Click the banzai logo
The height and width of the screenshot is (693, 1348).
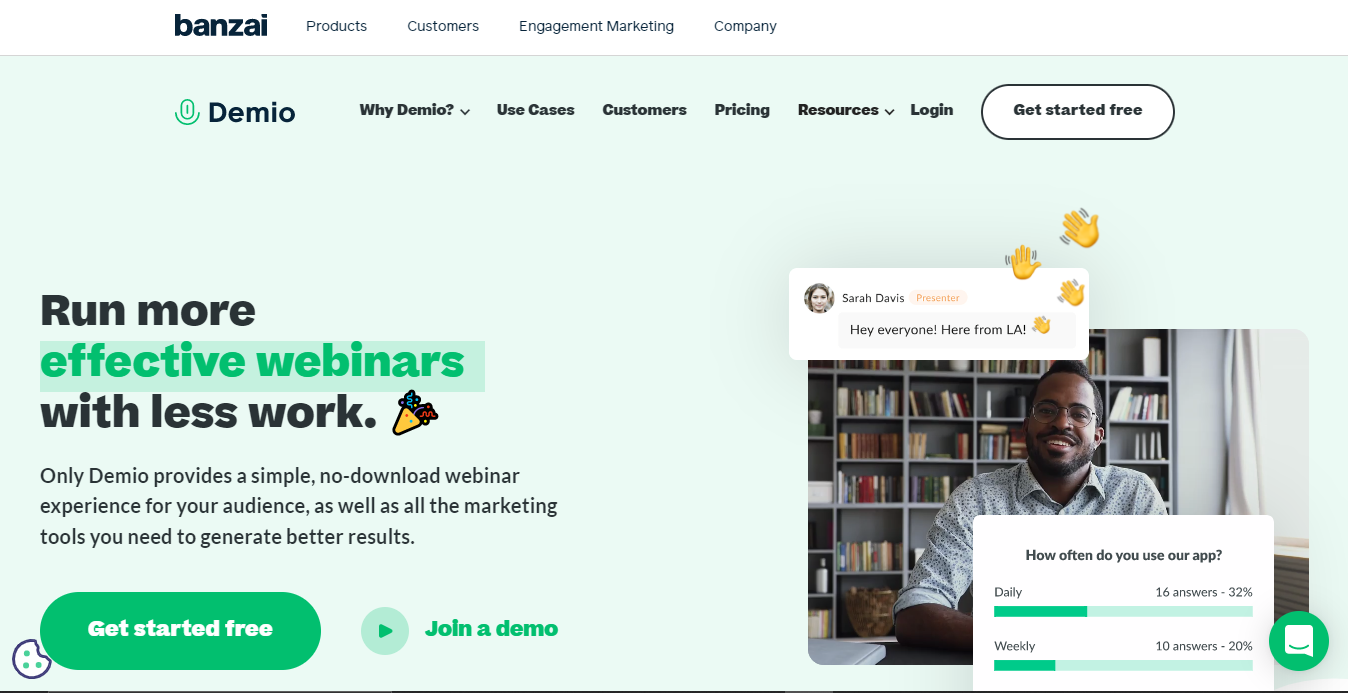point(221,26)
